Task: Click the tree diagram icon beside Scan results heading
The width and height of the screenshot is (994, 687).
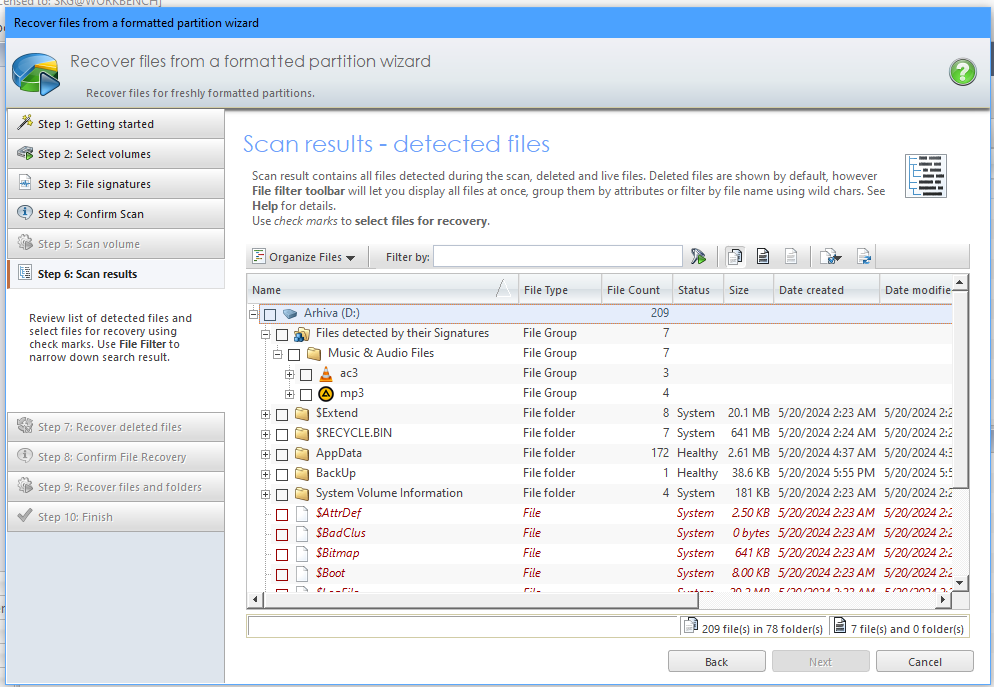Action: tap(926, 176)
